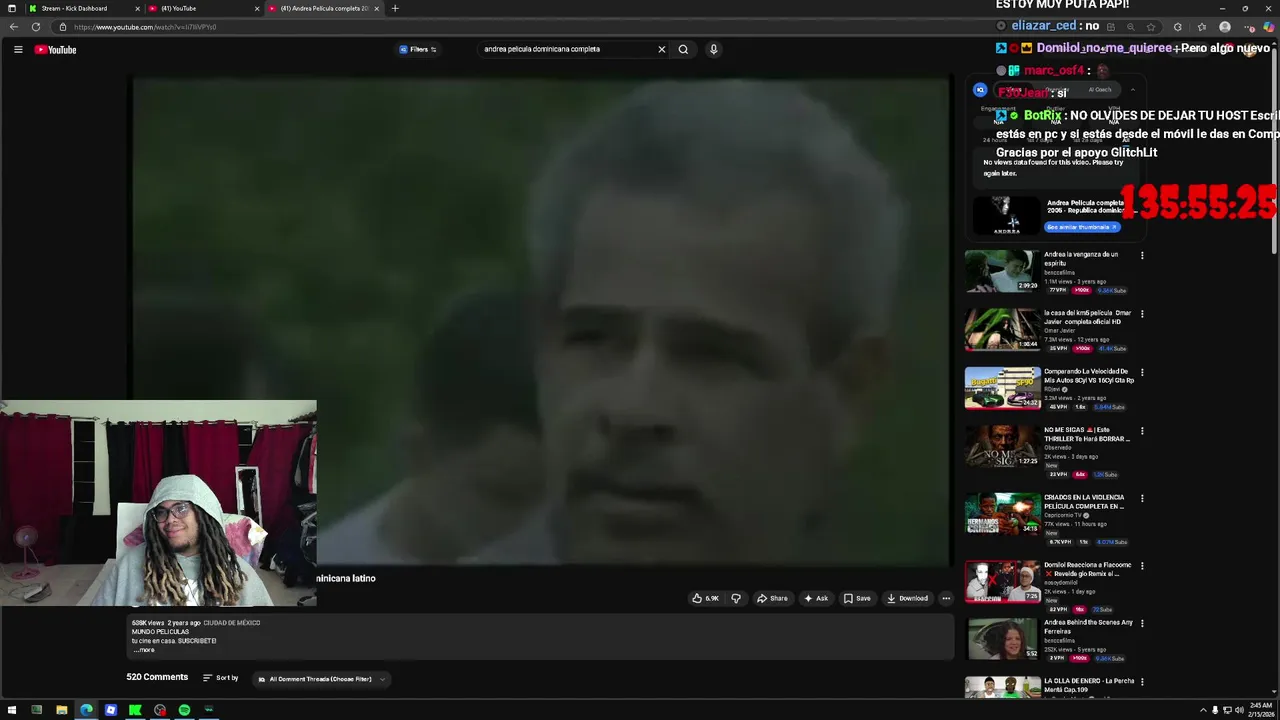The height and width of the screenshot is (720, 1280).
Task: Open Microsoft Edge from taskbar
Action: click(86, 710)
